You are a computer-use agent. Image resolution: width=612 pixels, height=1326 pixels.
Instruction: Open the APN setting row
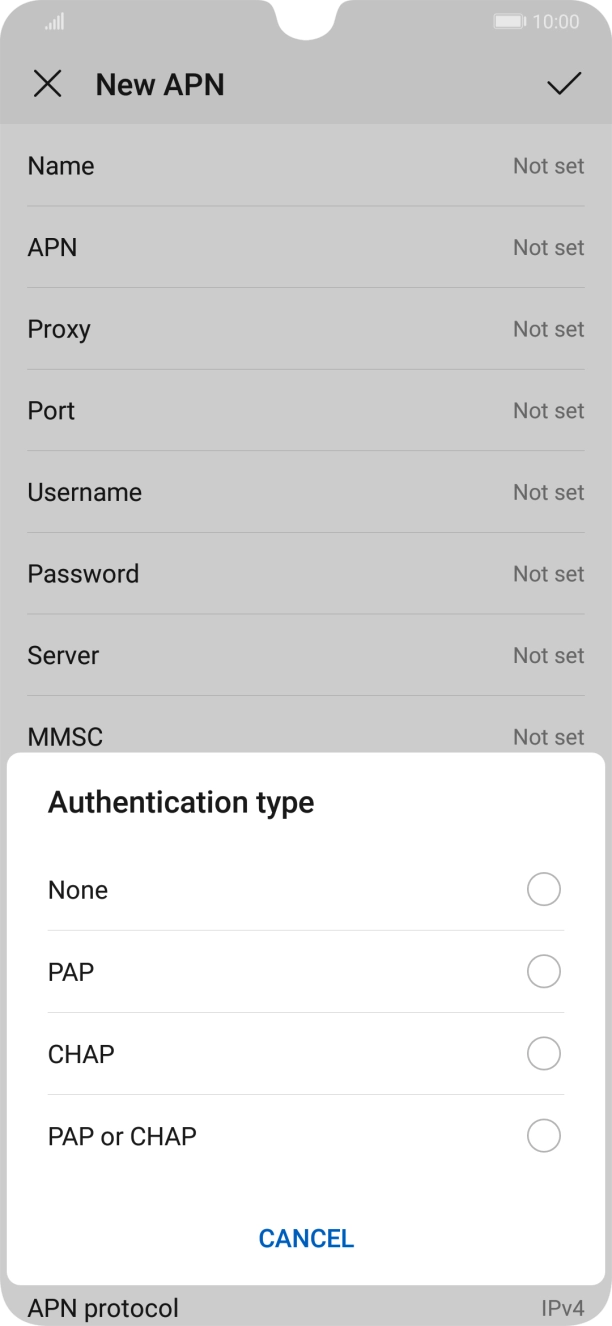pos(306,247)
